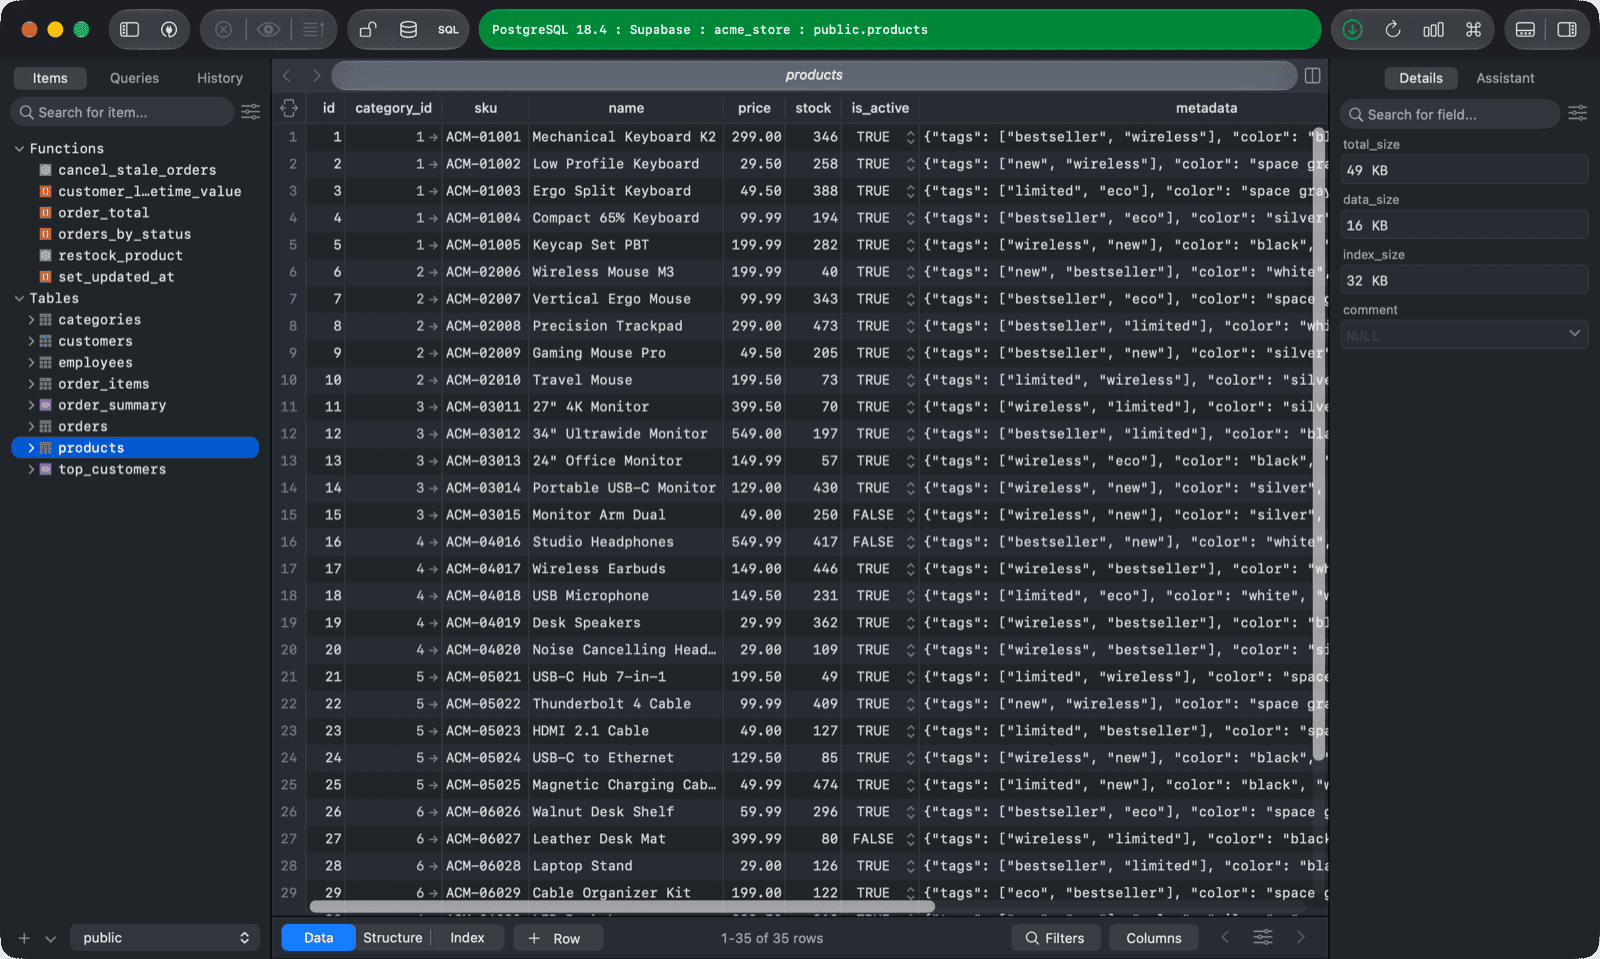Screen dimensions: 1600x959
Task: Switch to the Index tab
Action: click(467, 938)
